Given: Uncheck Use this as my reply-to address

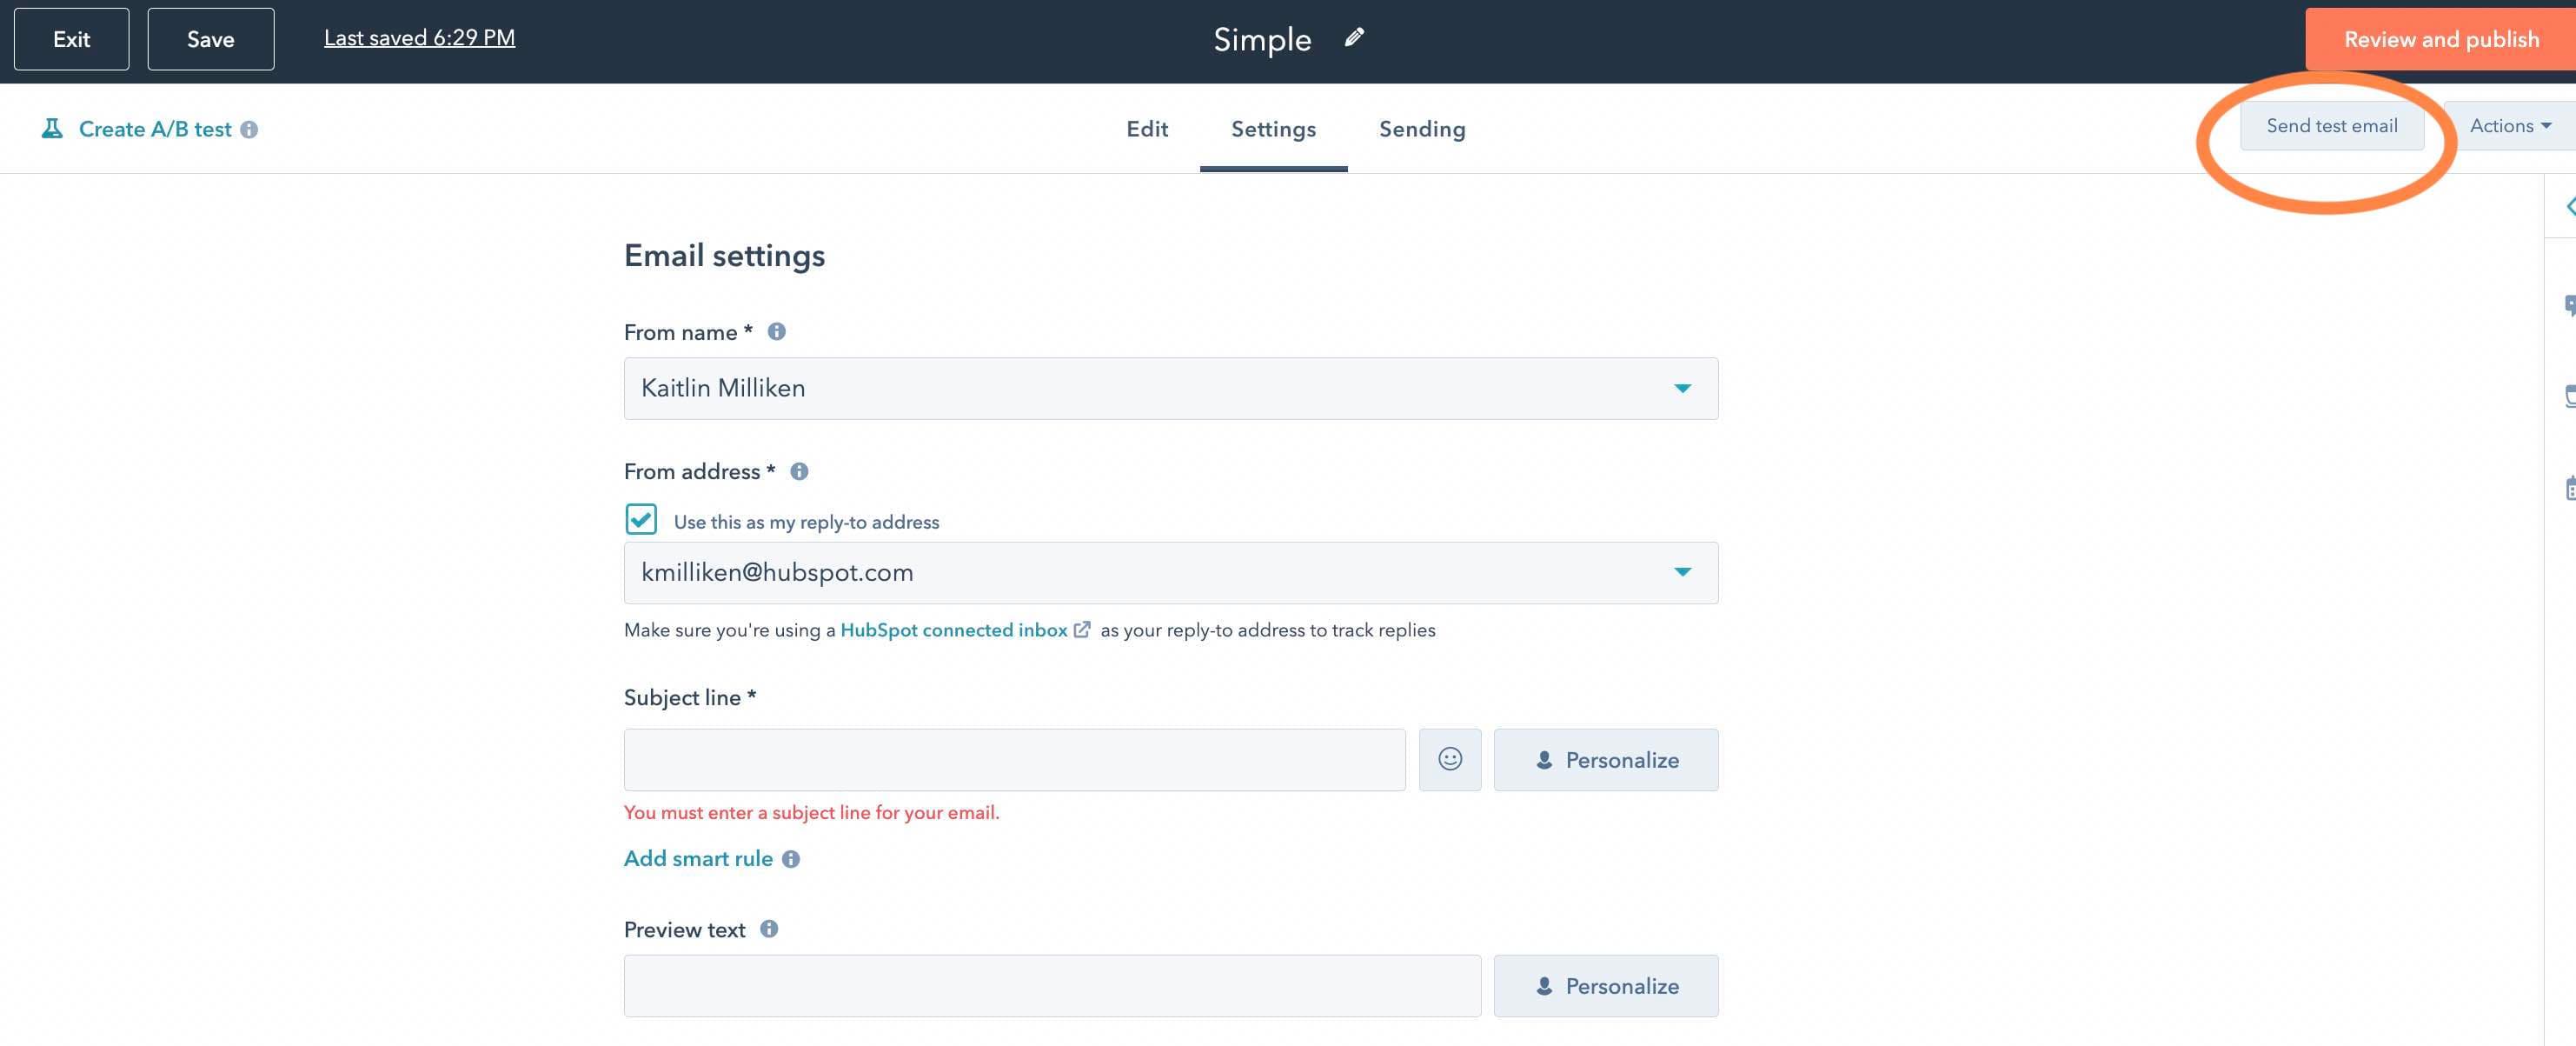Looking at the screenshot, I should [641, 520].
